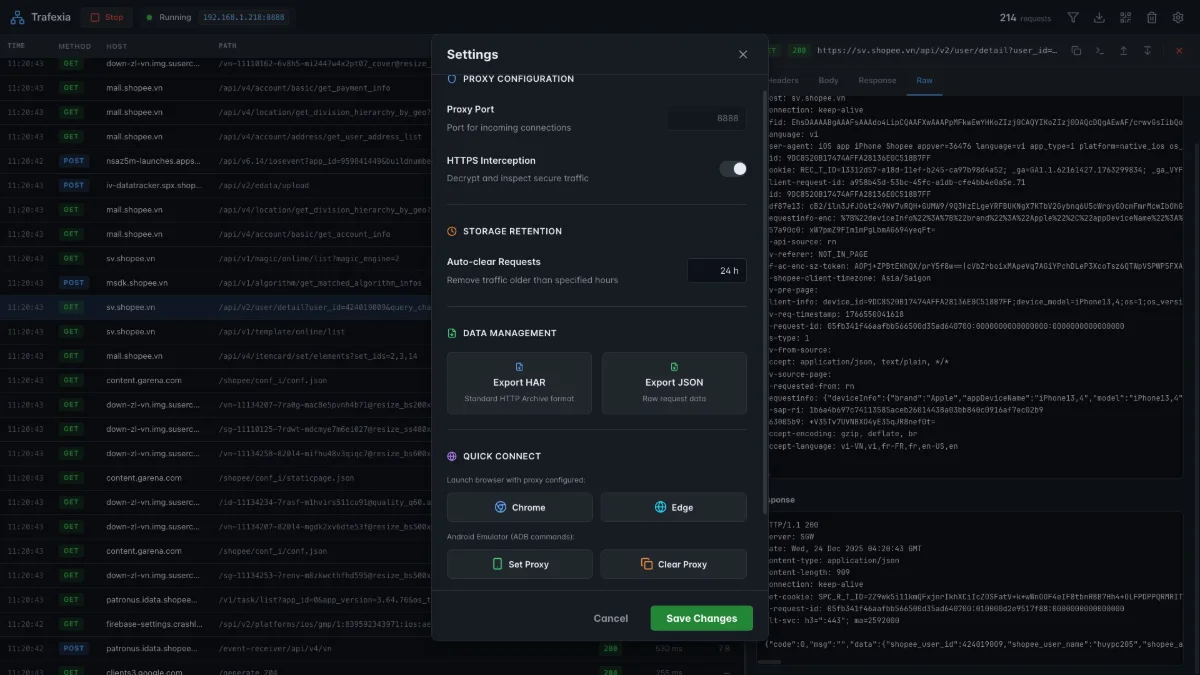This screenshot has width=1200, height=675.
Task: Open the QR code icon near the request counter
Action: pos(1126,17)
